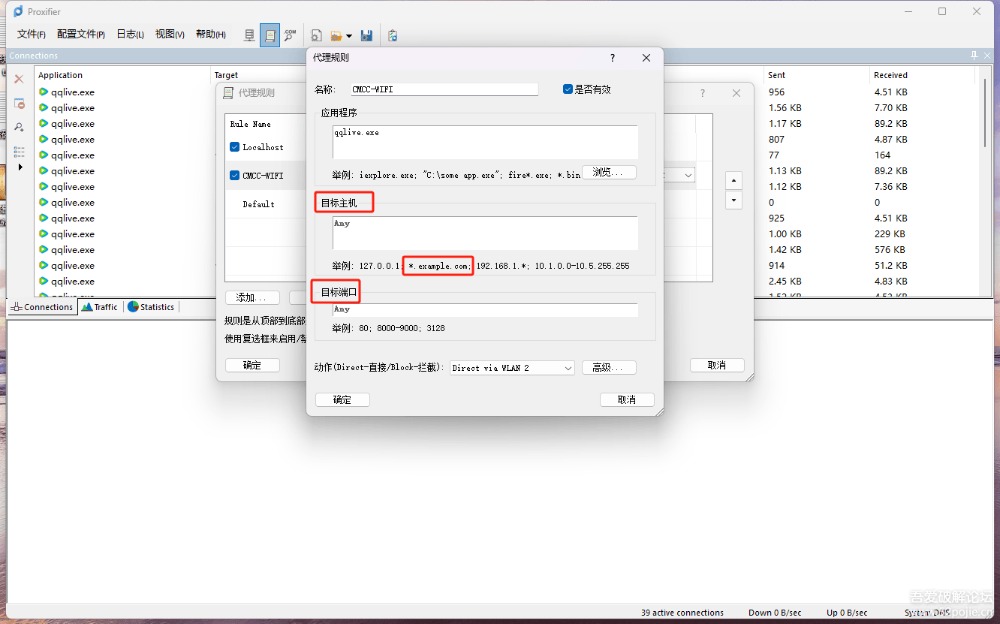Click the 576 KB Received cell
This screenshot has width=1000, height=624.
890,249
